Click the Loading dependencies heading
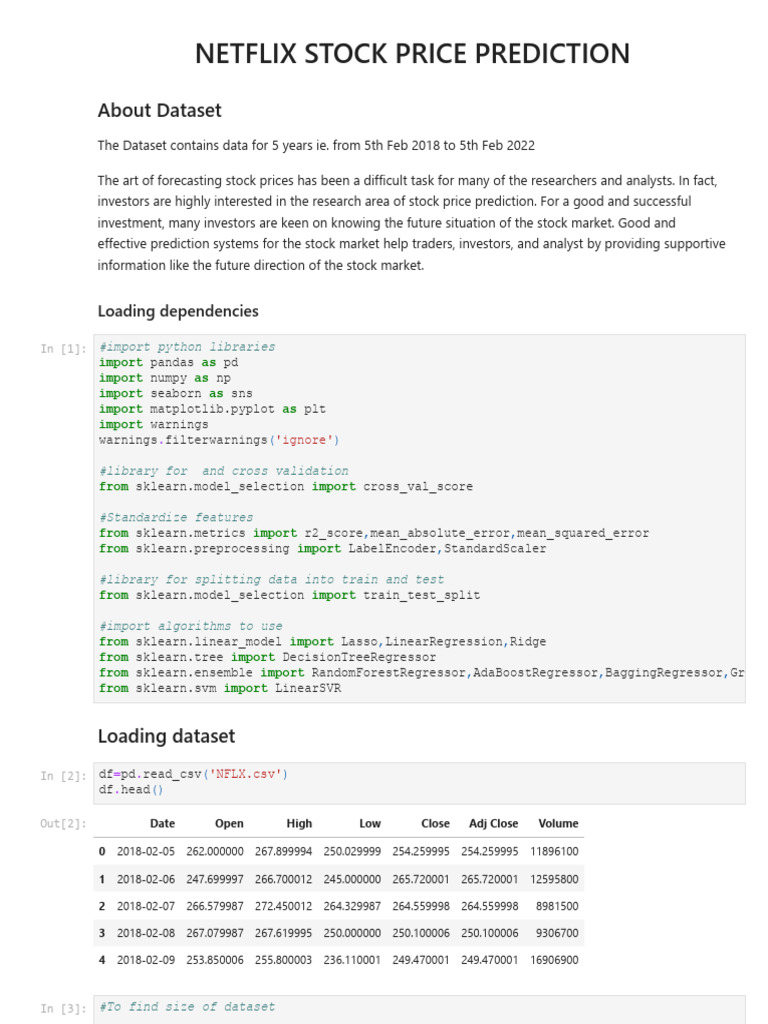 178,311
